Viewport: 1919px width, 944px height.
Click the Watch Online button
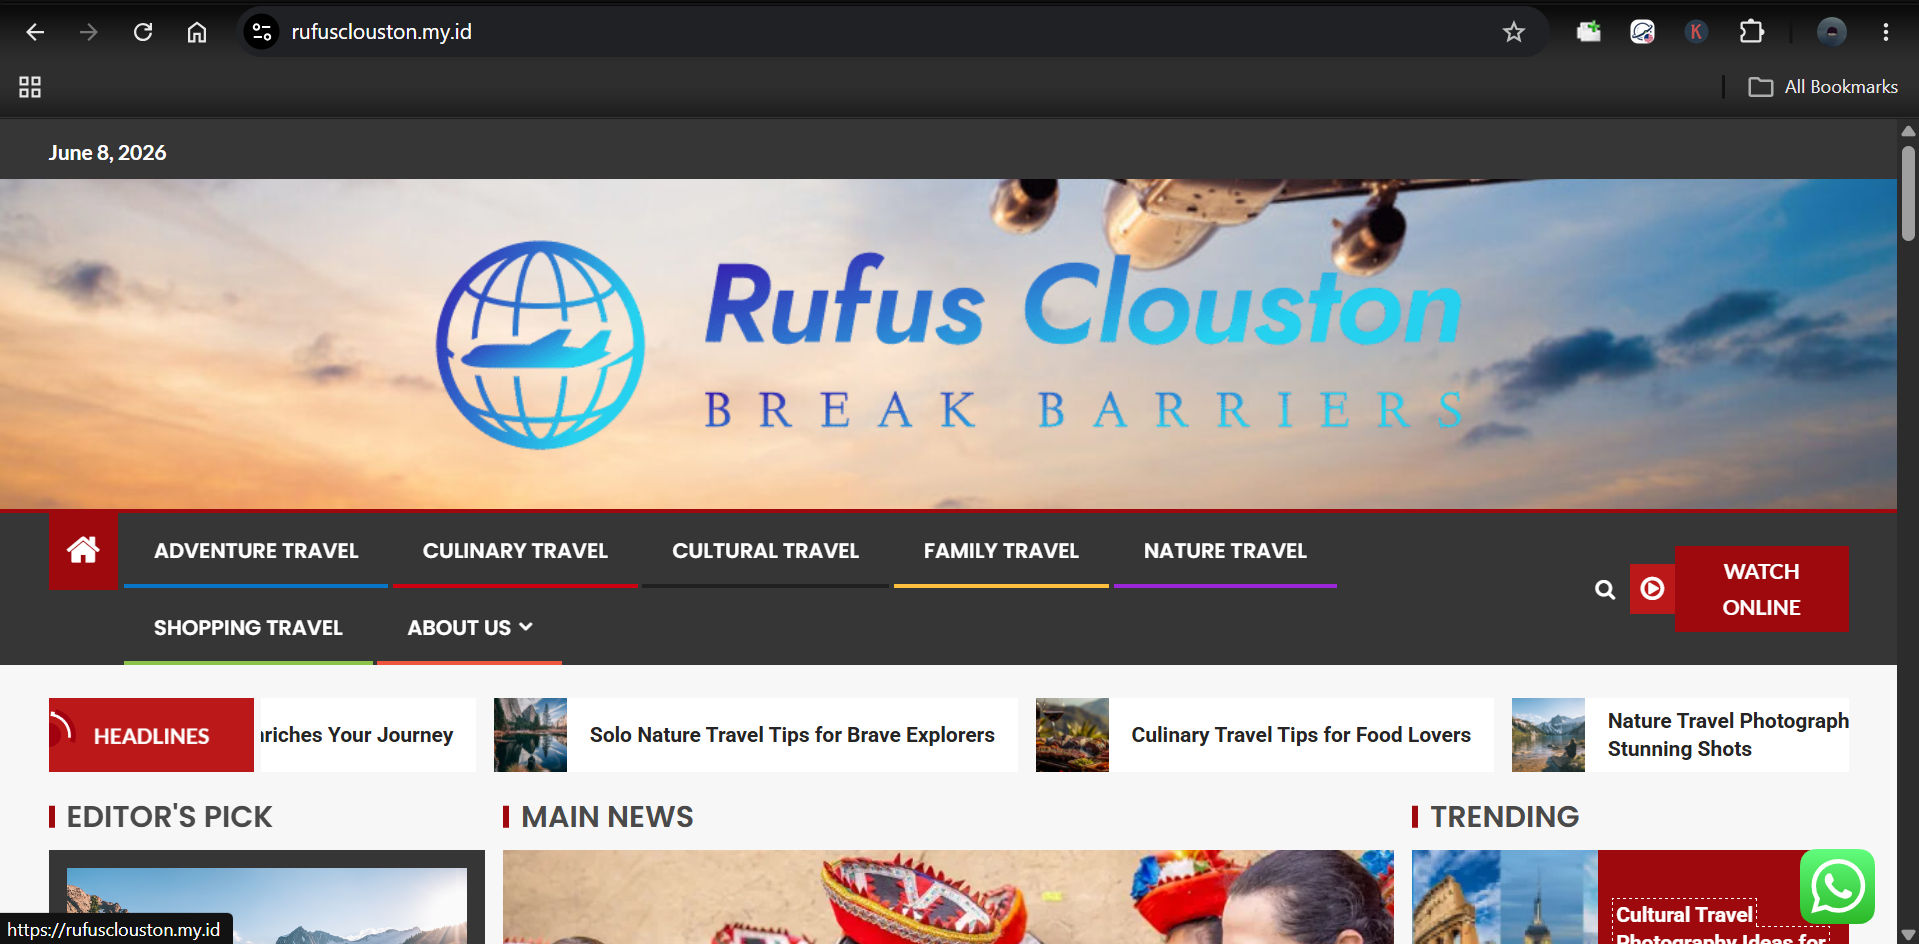[x=1761, y=589]
